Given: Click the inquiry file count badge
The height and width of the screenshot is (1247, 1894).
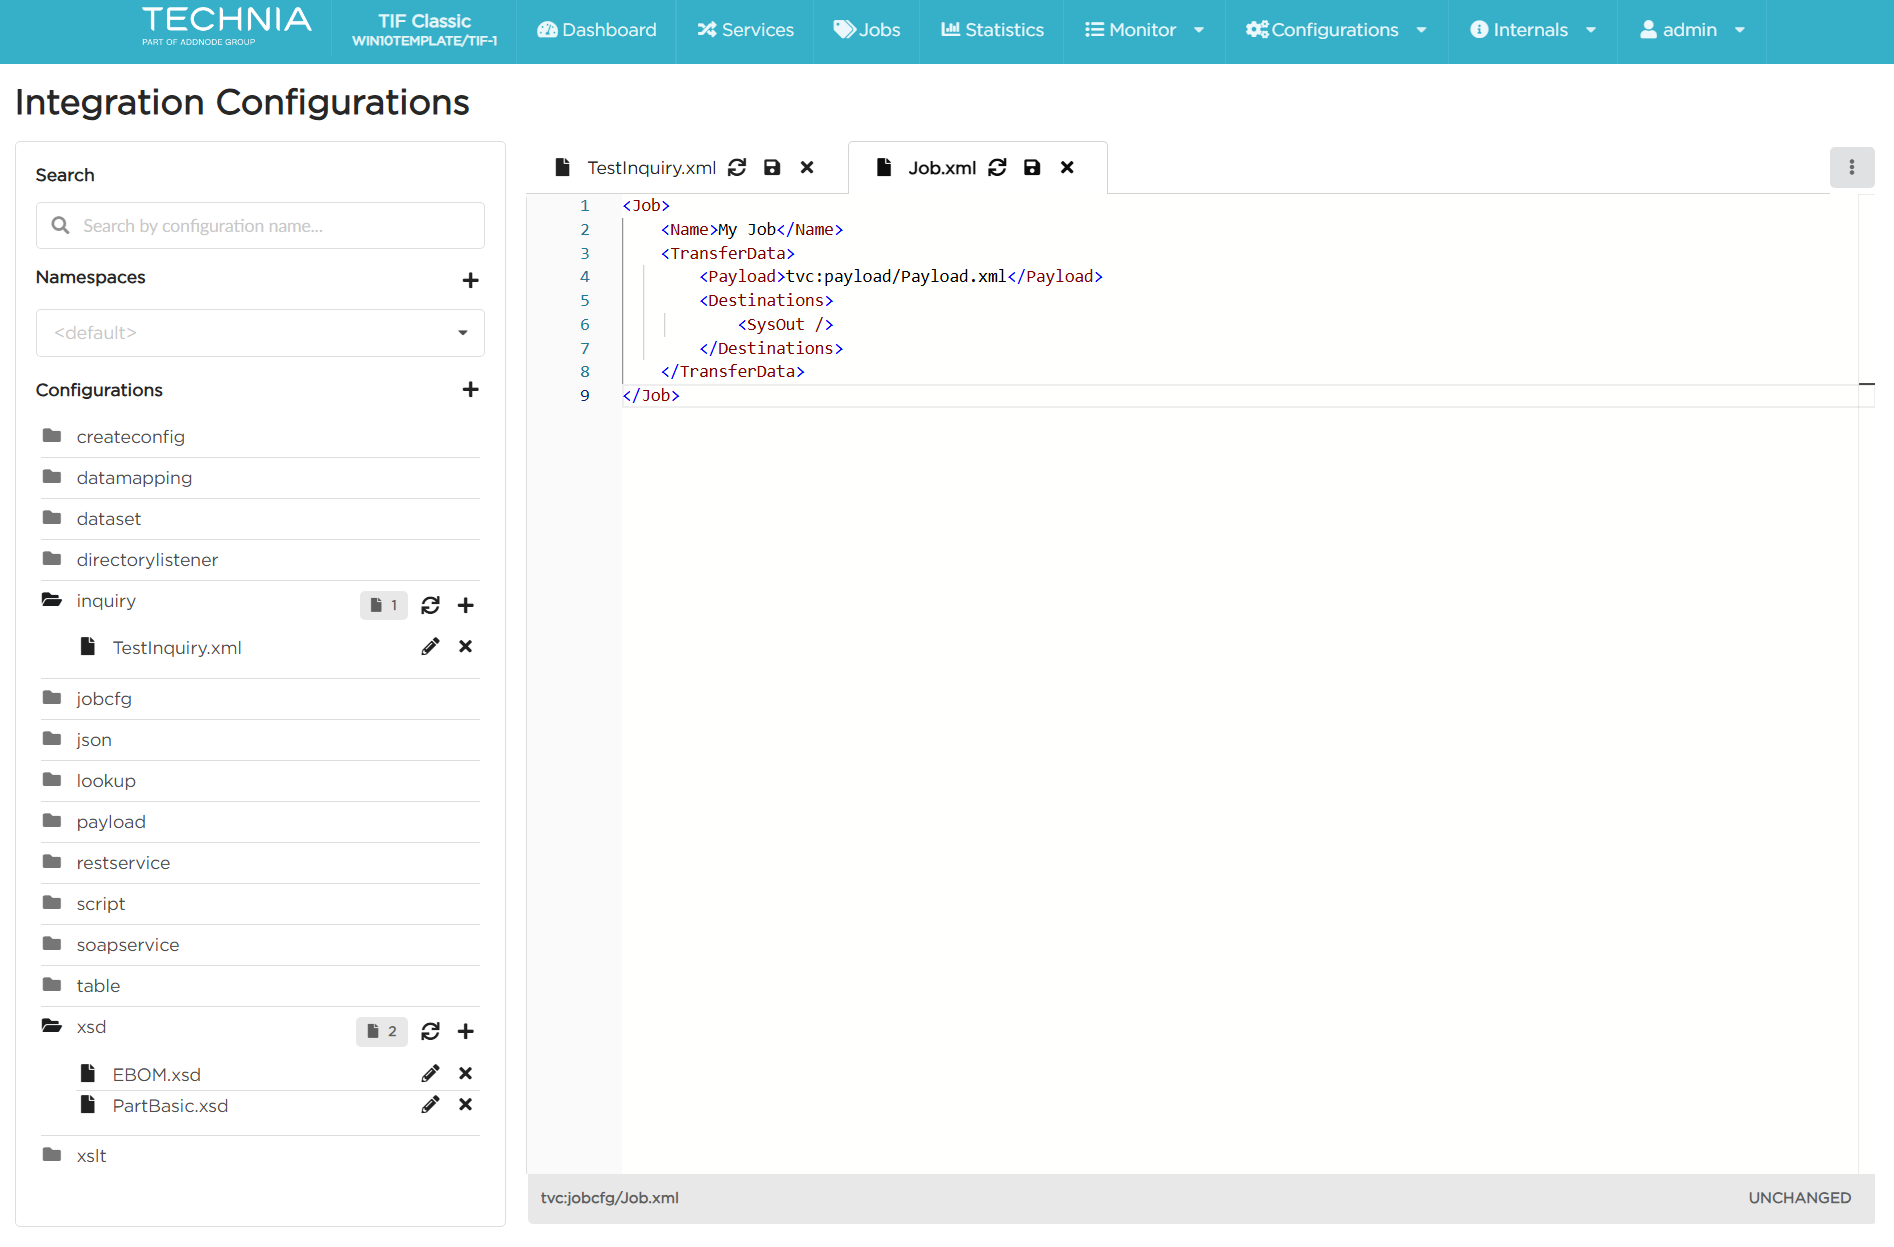Looking at the screenshot, I should pos(384,605).
